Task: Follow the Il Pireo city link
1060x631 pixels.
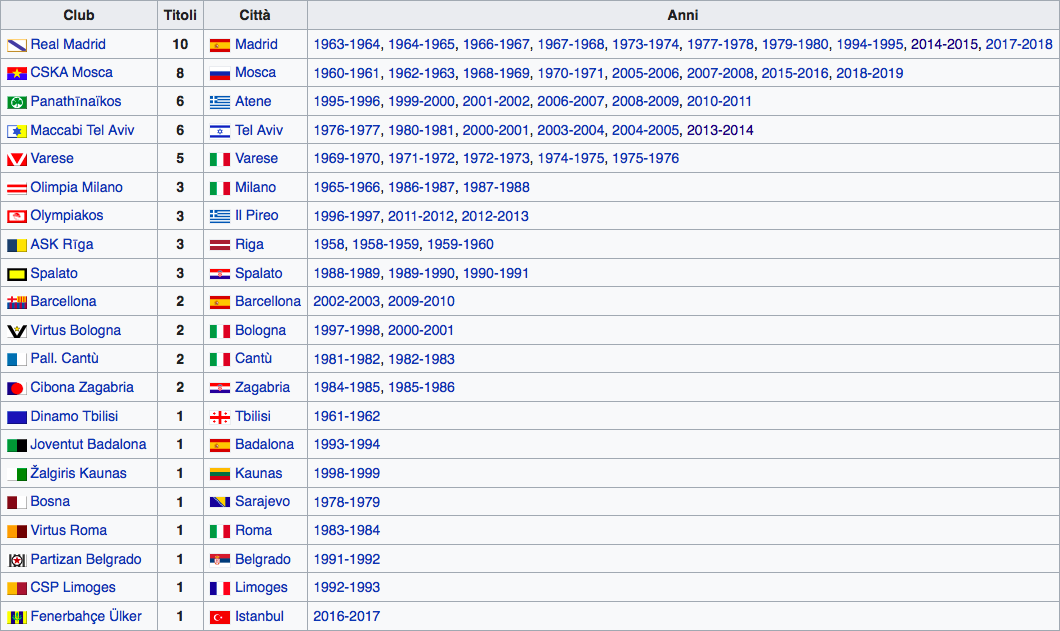Action: click(x=257, y=216)
